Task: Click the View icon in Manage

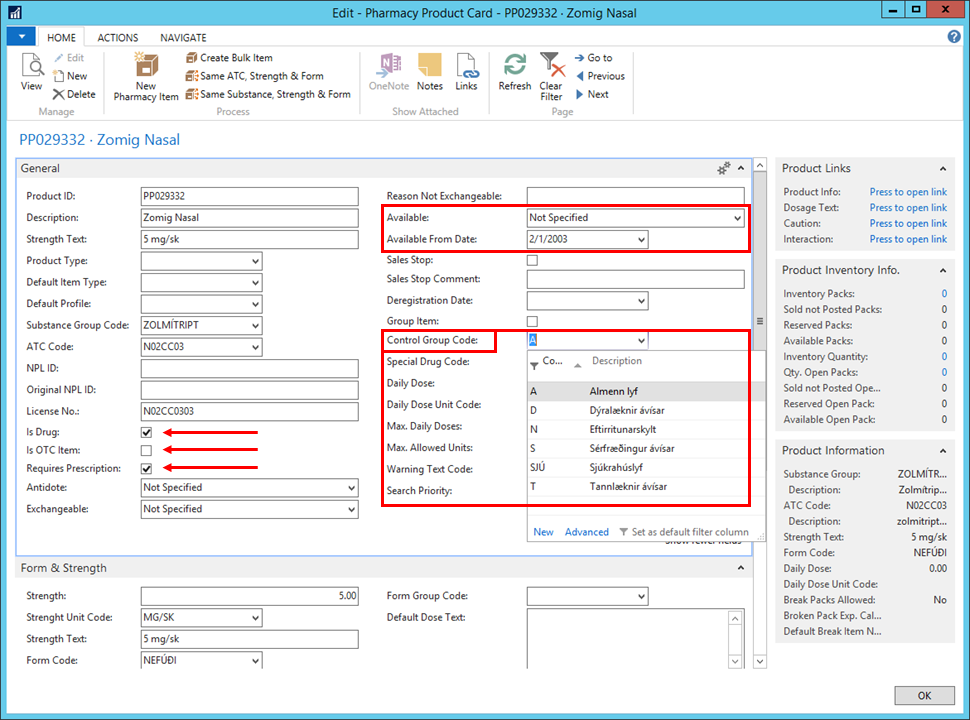Action: click(x=32, y=67)
